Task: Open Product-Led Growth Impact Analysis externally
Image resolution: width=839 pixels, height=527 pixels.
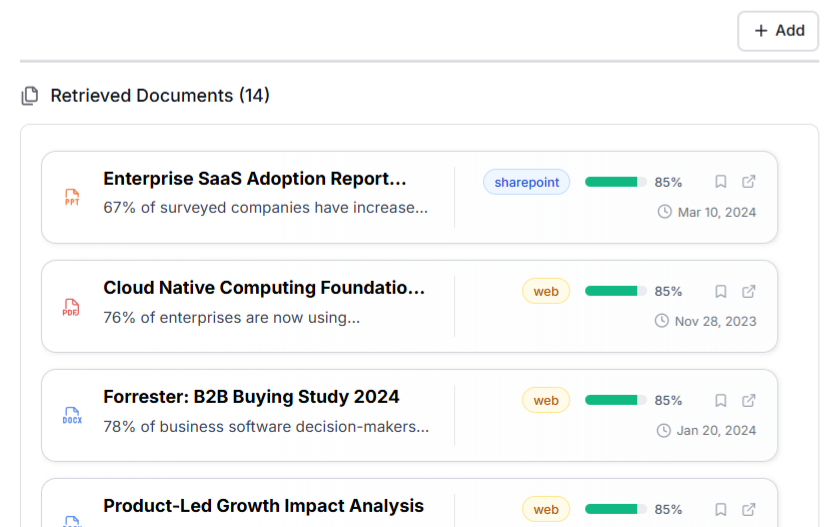Action: (749, 509)
